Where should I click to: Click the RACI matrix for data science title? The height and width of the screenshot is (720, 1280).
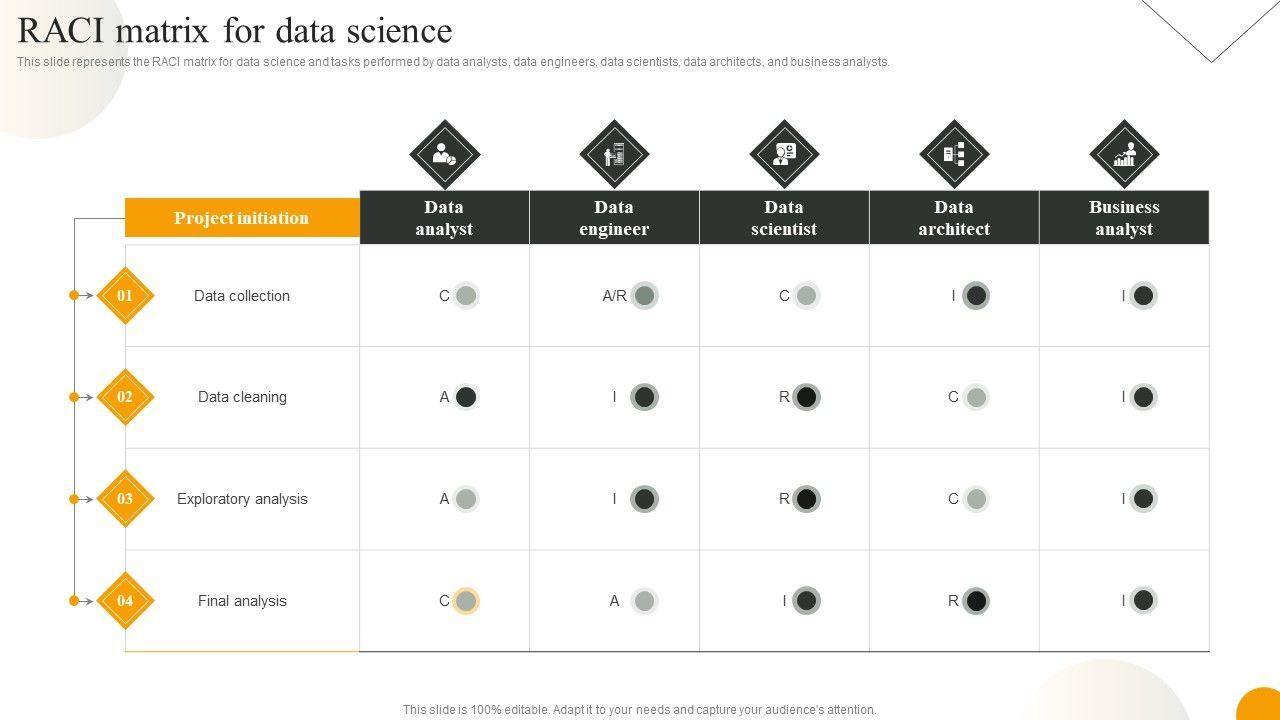(x=235, y=31)
